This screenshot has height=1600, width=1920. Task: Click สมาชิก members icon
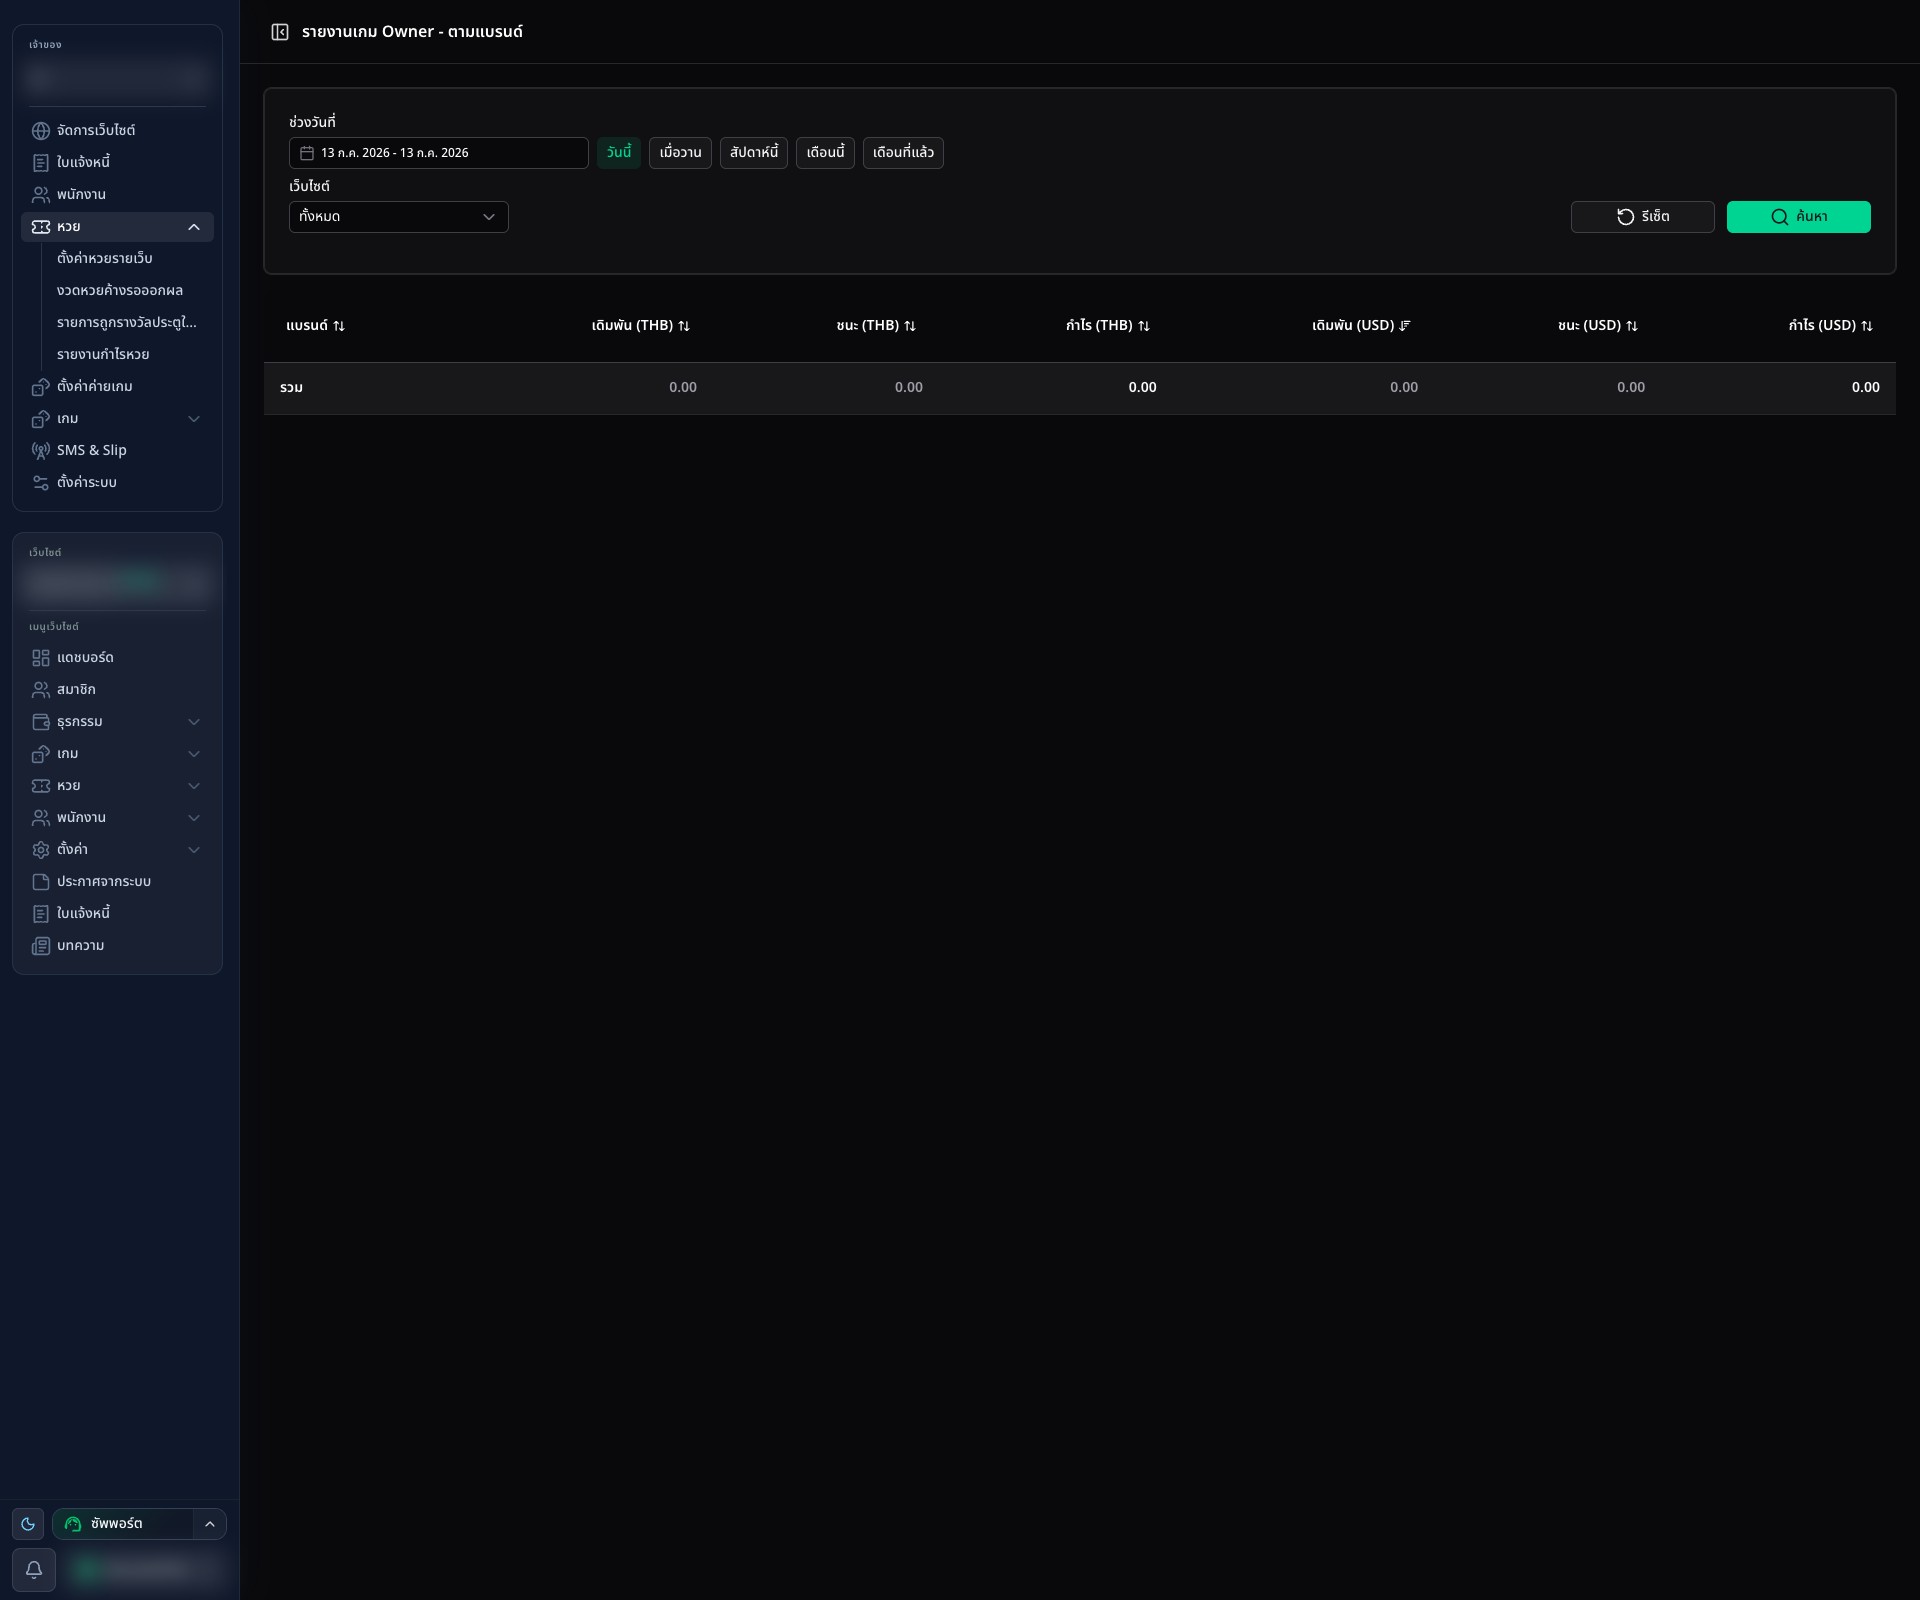point(41,690)
